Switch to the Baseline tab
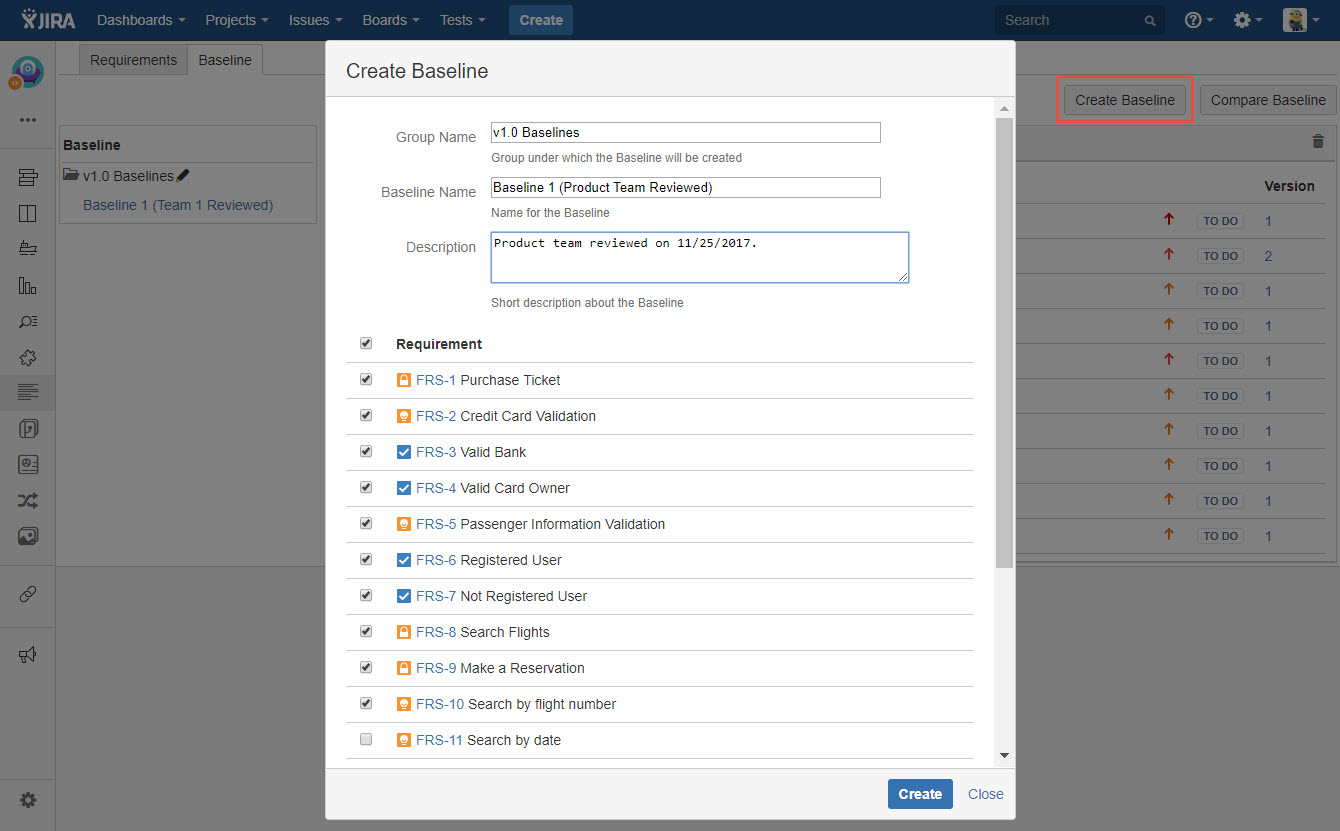1340x831 pixels. pos(225,60)
